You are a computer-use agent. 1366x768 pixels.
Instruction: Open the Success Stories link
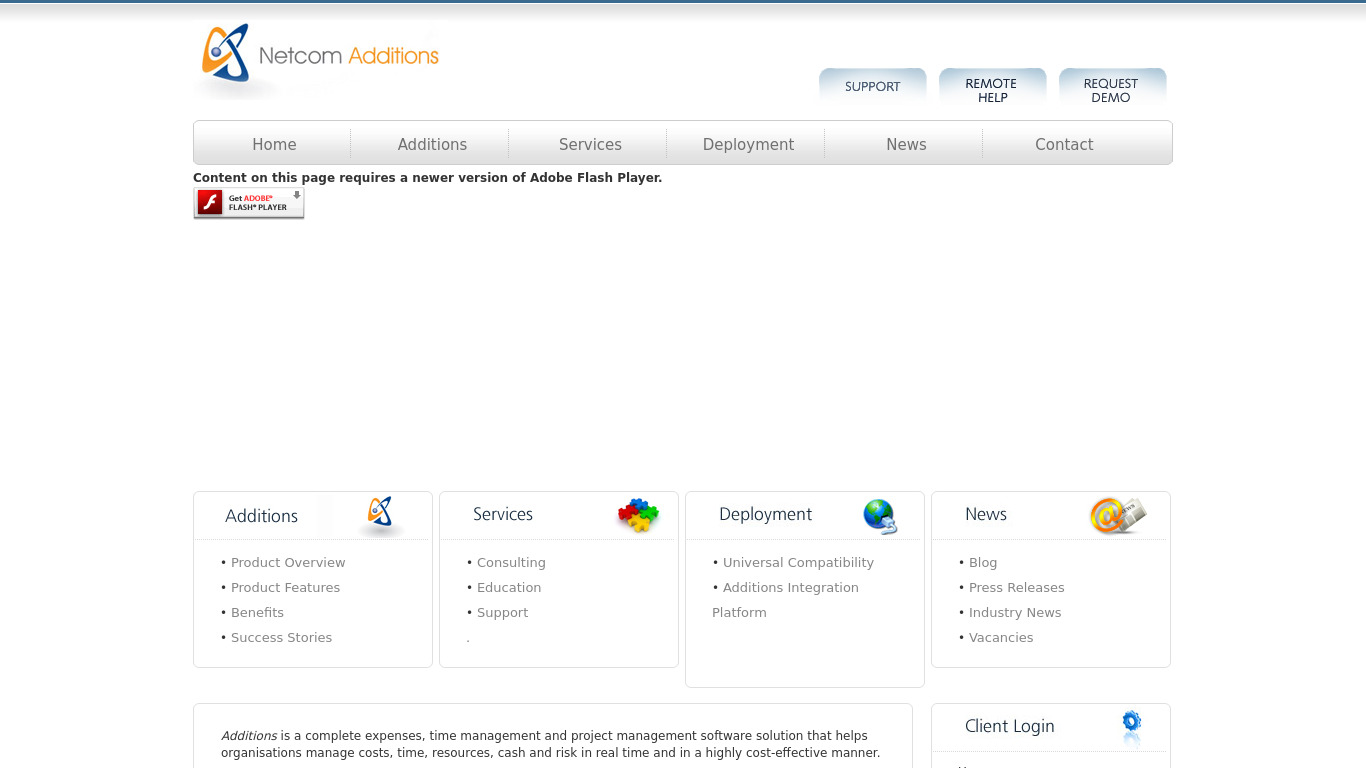point(281,637)
